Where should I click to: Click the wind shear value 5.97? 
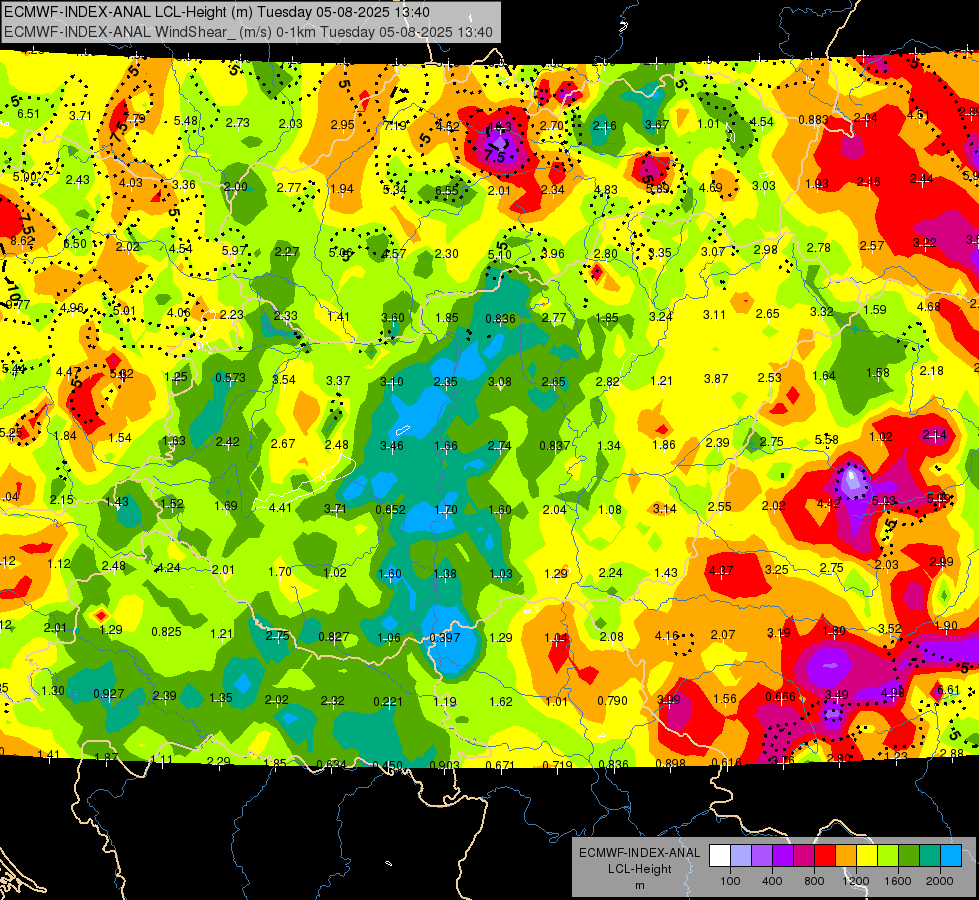pos(235,250)
